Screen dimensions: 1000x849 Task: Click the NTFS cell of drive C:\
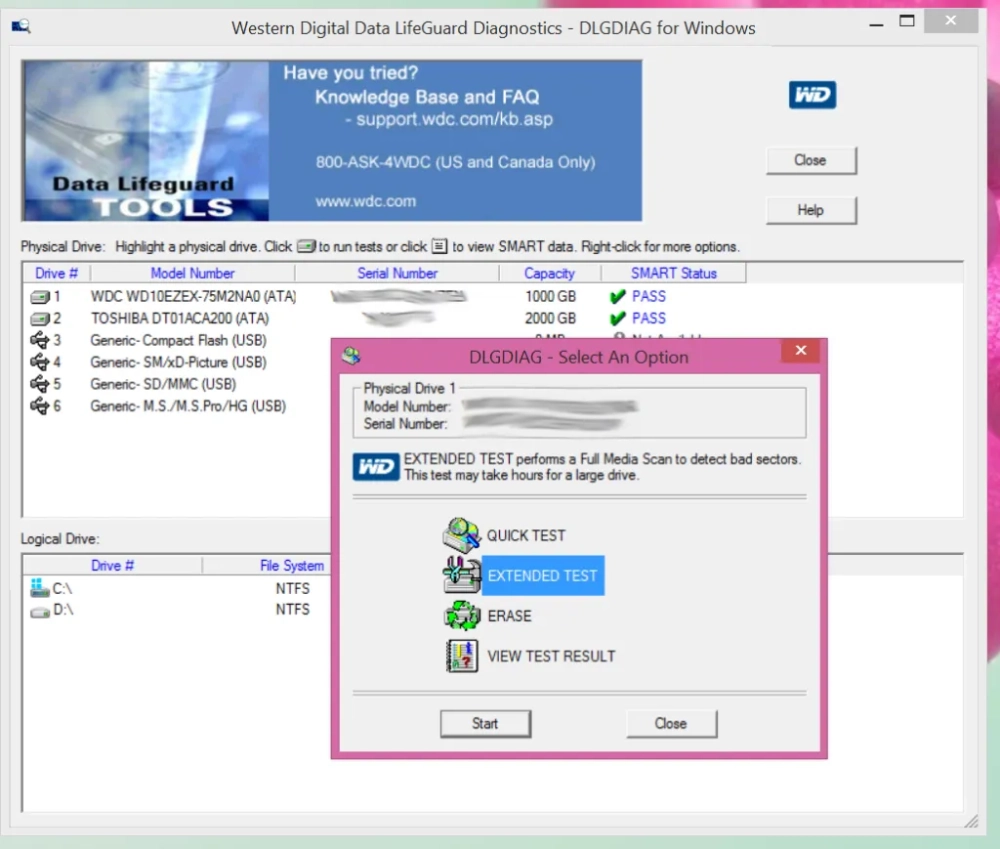click(x=292, y=588)
